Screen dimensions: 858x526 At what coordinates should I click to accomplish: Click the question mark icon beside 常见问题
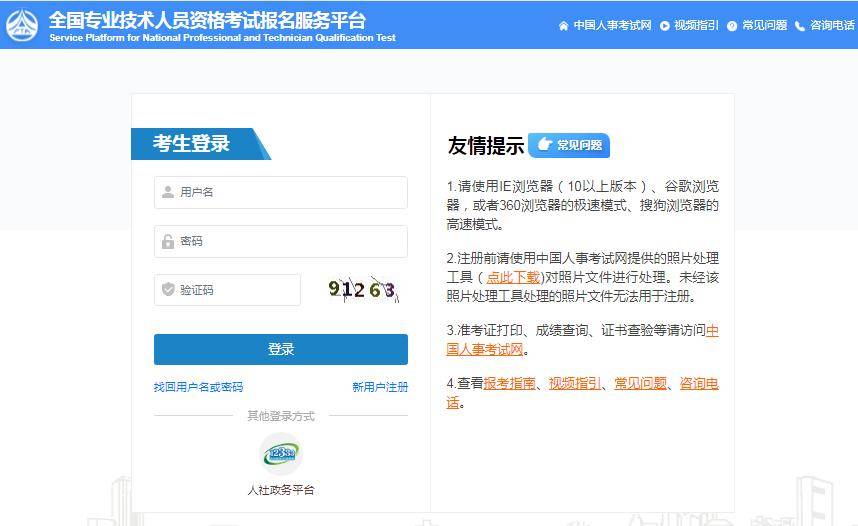click(x=732, y=26)
